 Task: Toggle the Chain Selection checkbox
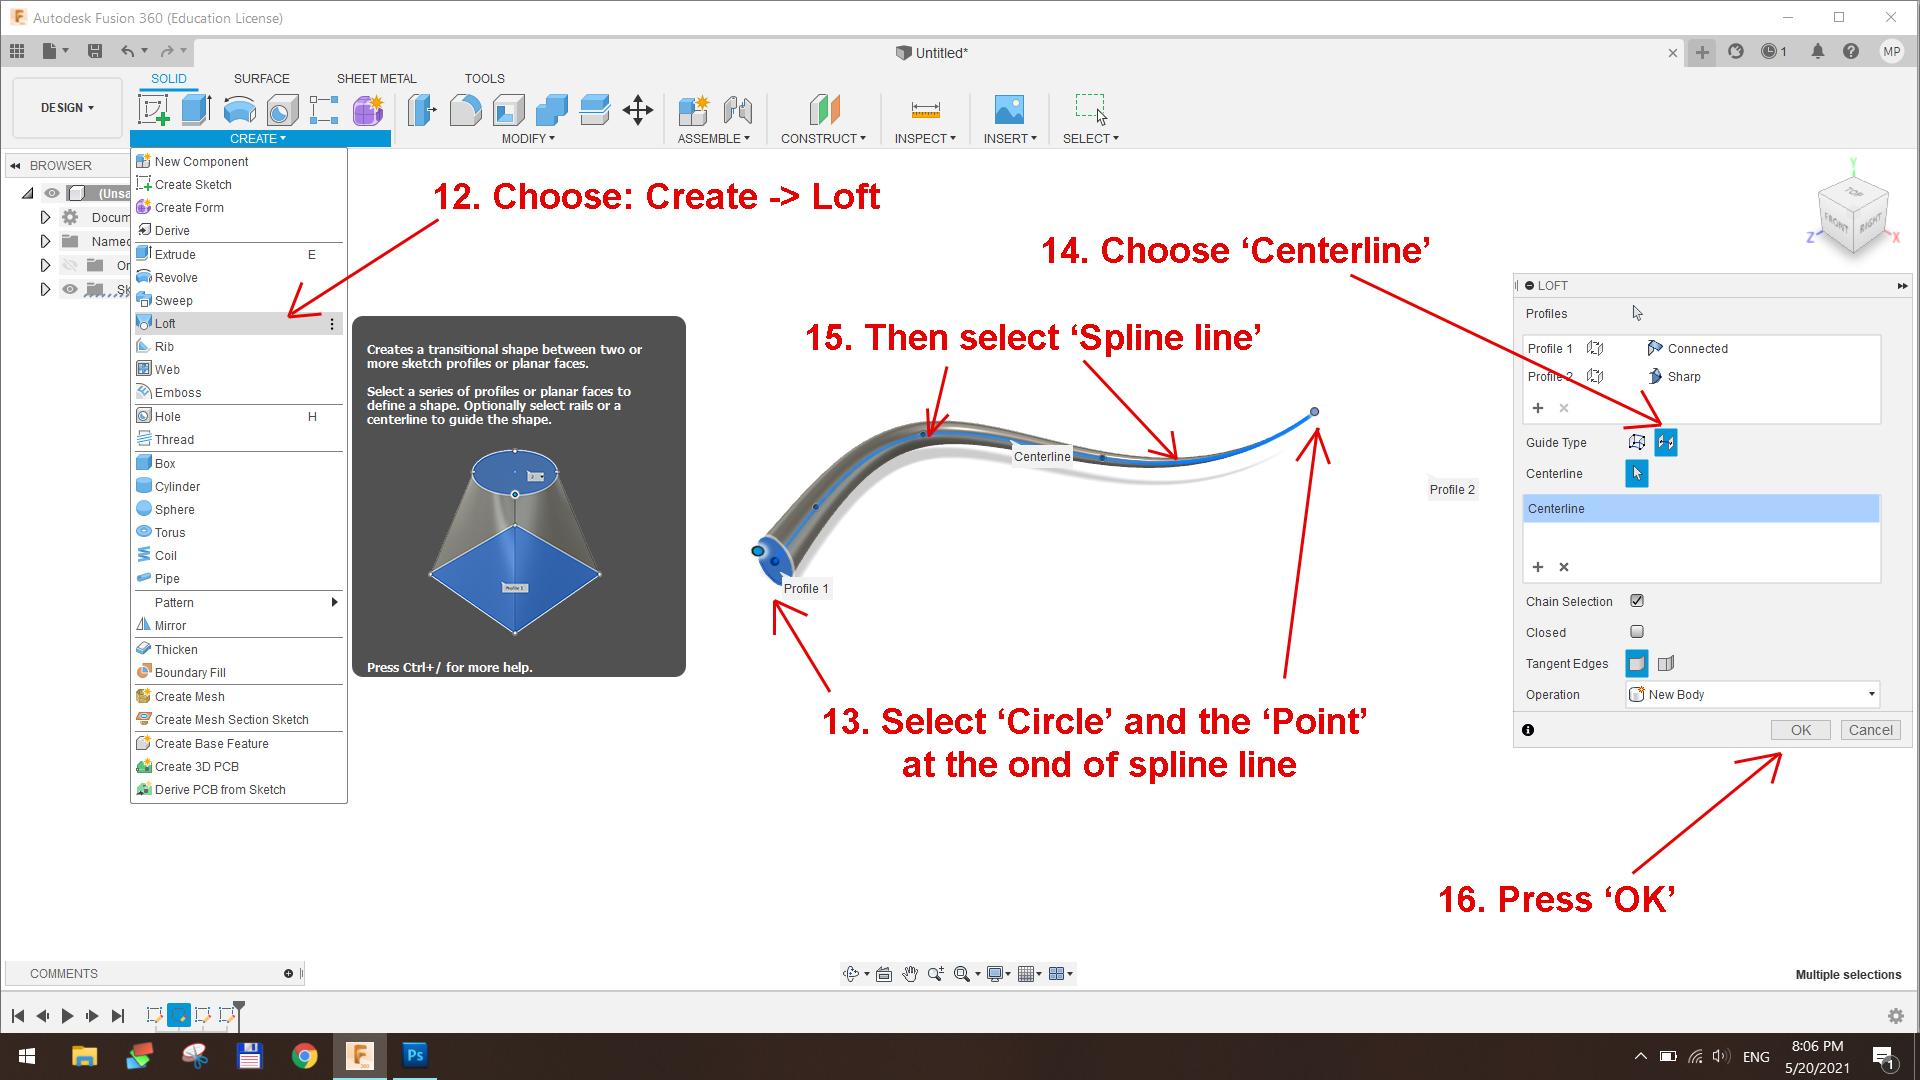tap(1637, 601)
